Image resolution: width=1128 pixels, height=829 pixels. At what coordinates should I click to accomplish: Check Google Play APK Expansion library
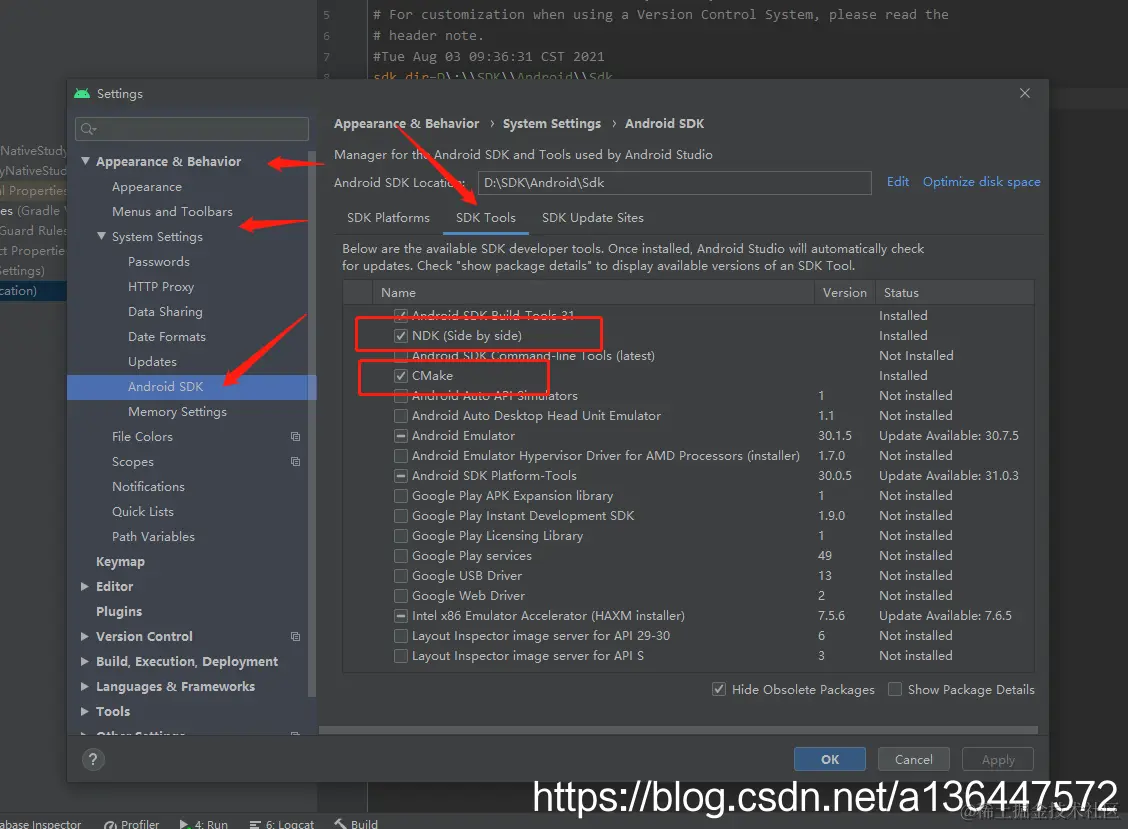click(401, 496)
